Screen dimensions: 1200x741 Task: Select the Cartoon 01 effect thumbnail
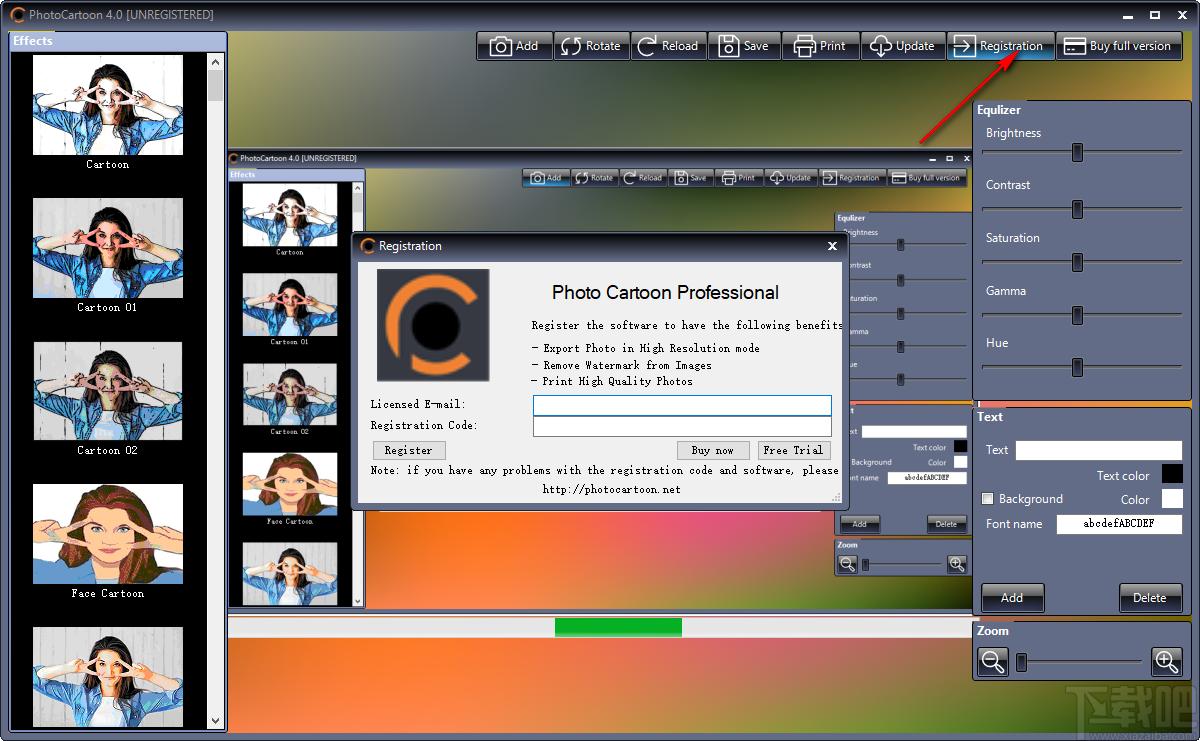[108, 248]
